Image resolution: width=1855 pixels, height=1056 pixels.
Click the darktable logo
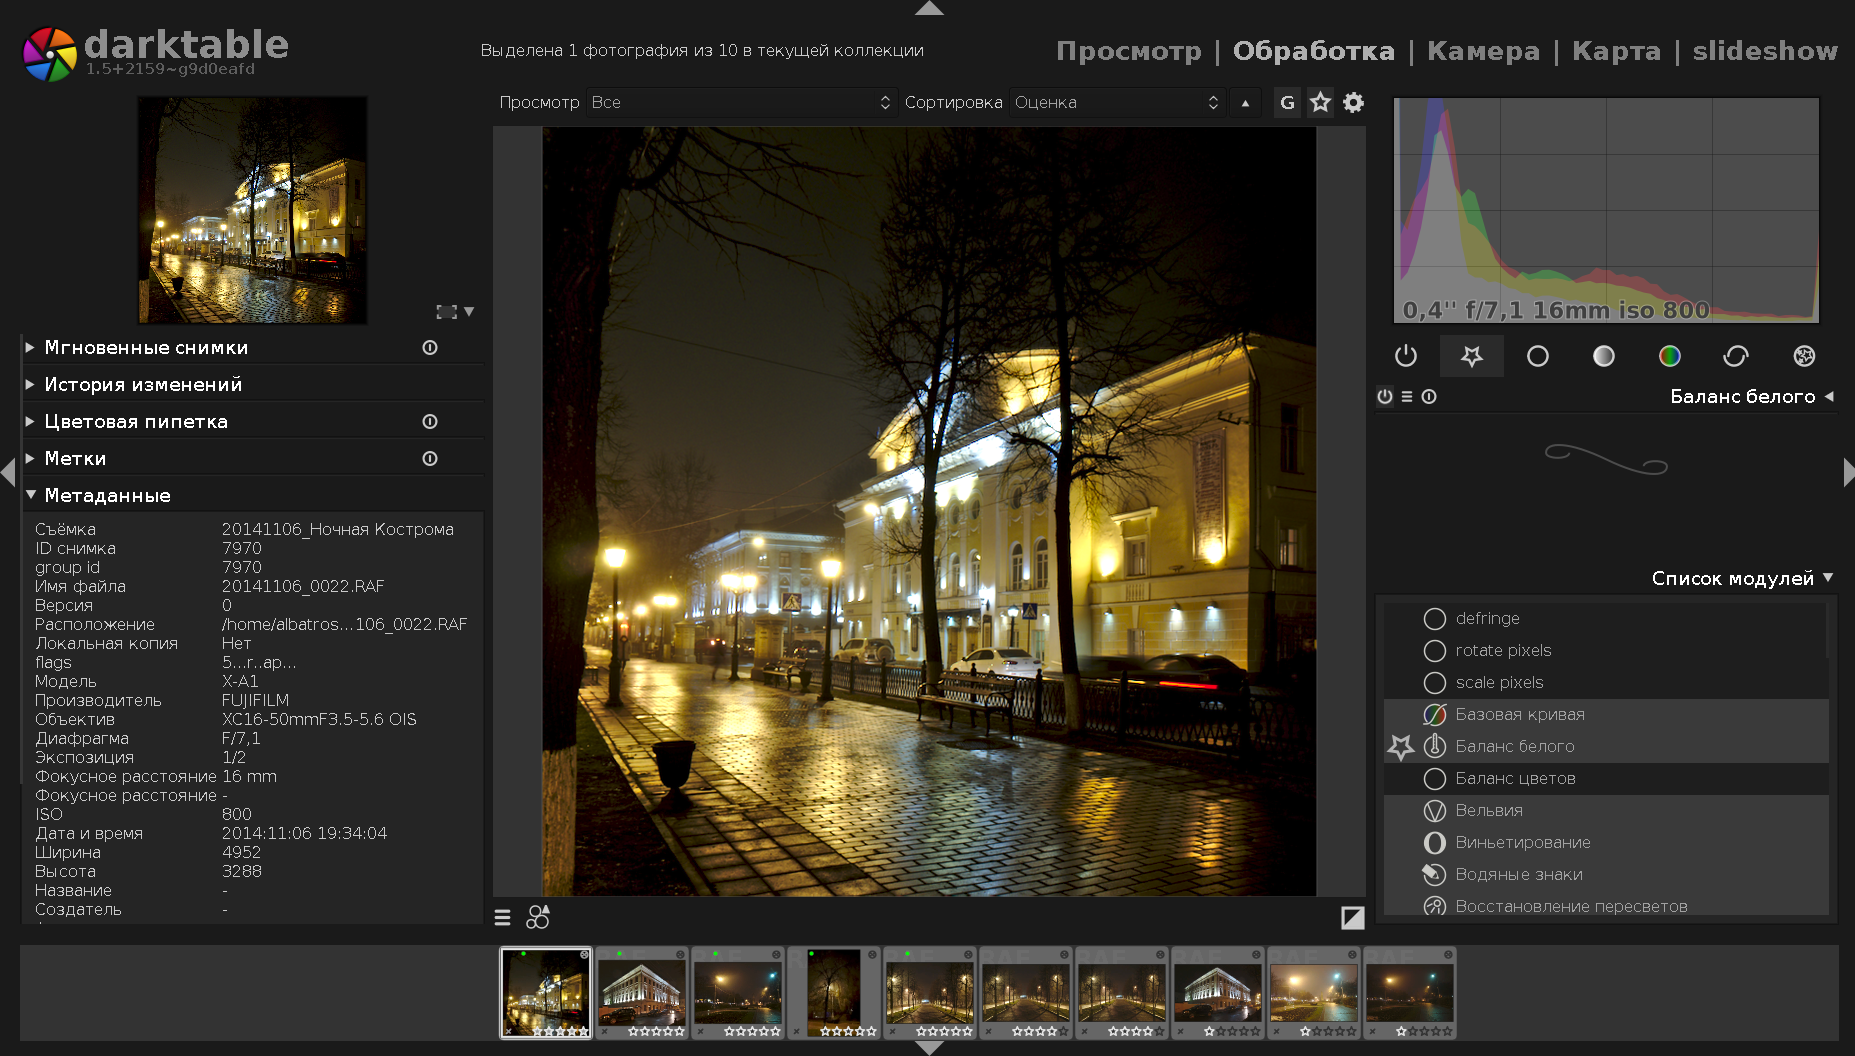pyautogui.click(x=49, y=53)
